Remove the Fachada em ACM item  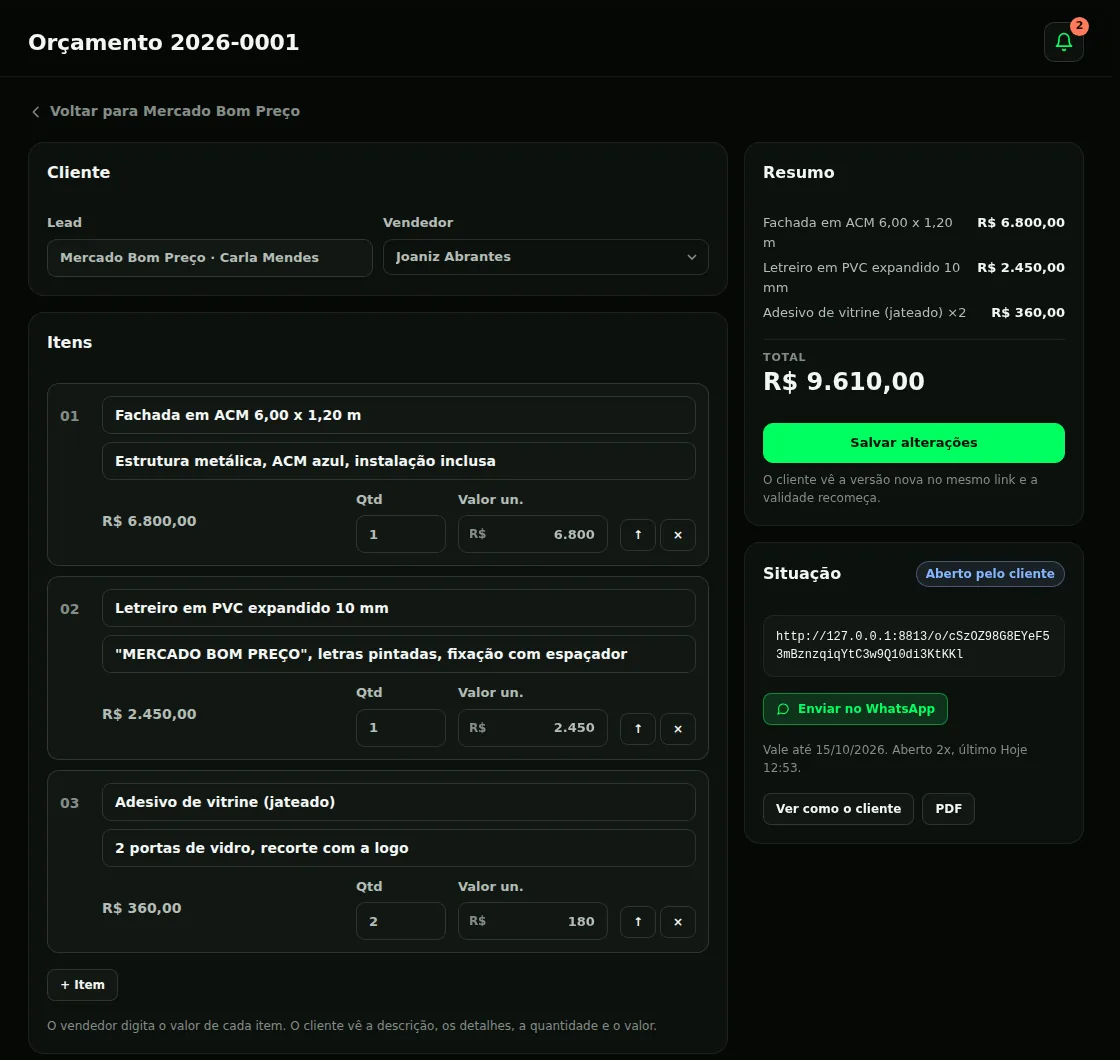(x=677, y=535)
